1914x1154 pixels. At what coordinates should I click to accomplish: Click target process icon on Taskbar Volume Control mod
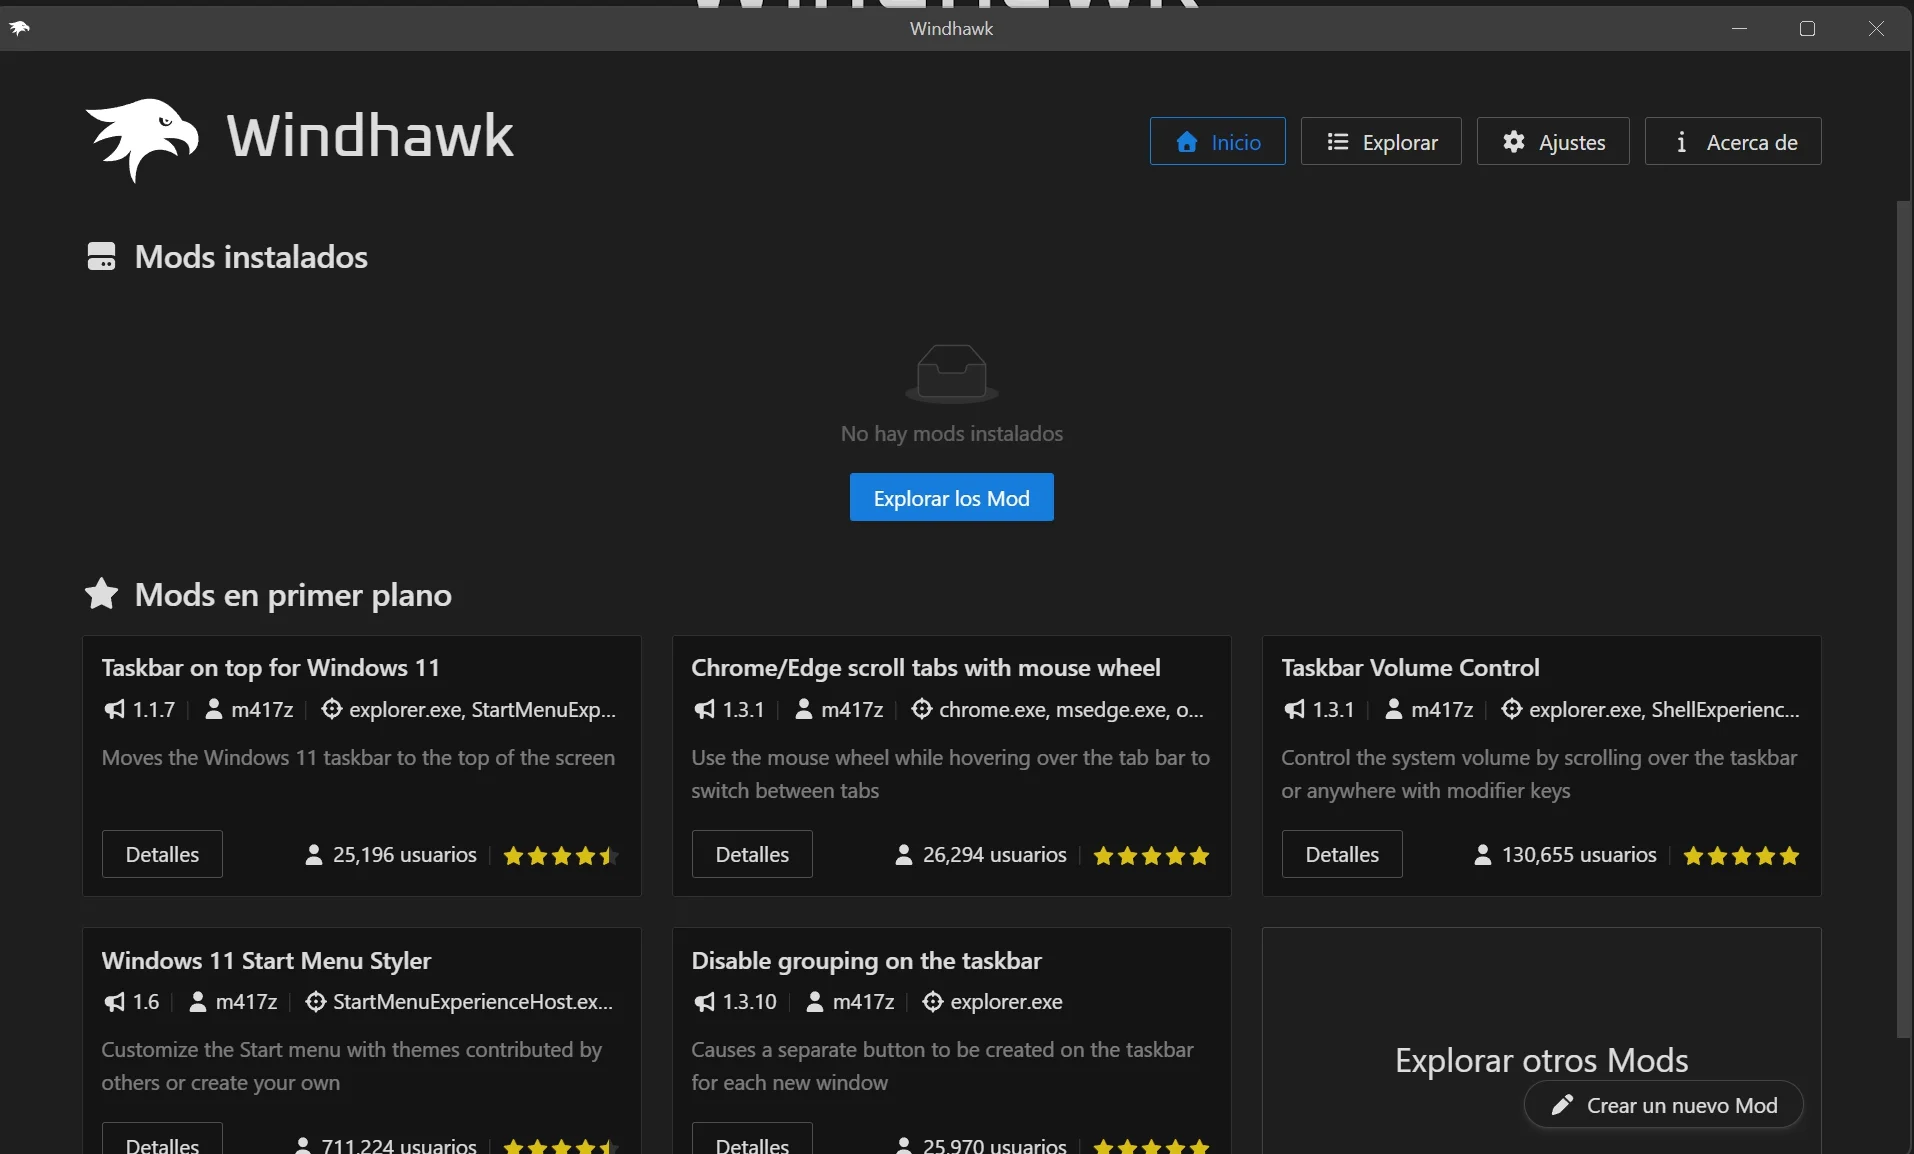1512,709
